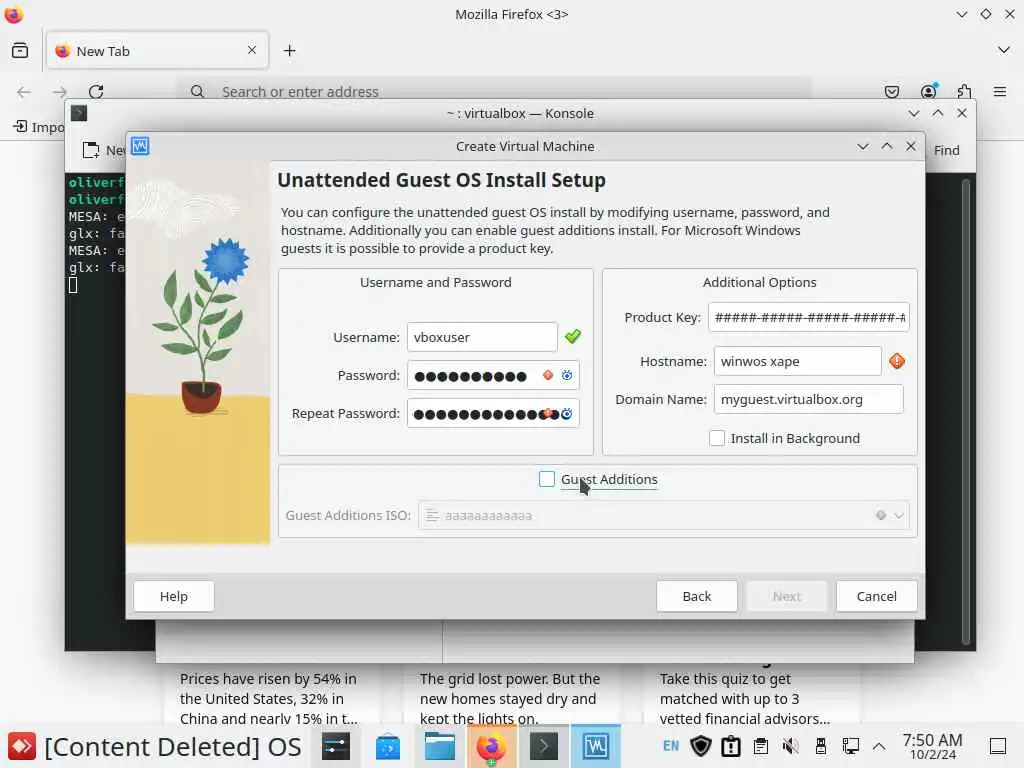Click the Guest Additions ISO warning icon
Image resolution: width=1024 pixels, height=768 pixels.
(x=881, y=515)
